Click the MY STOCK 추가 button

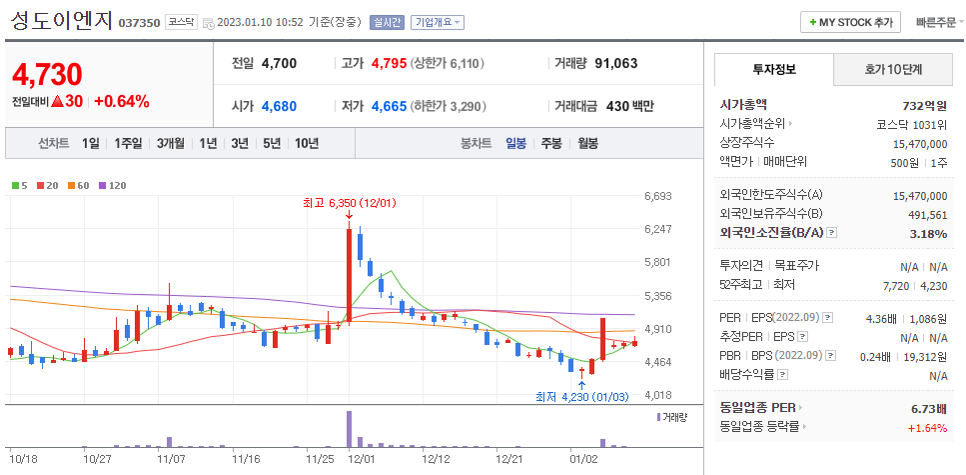coord(850,22)
